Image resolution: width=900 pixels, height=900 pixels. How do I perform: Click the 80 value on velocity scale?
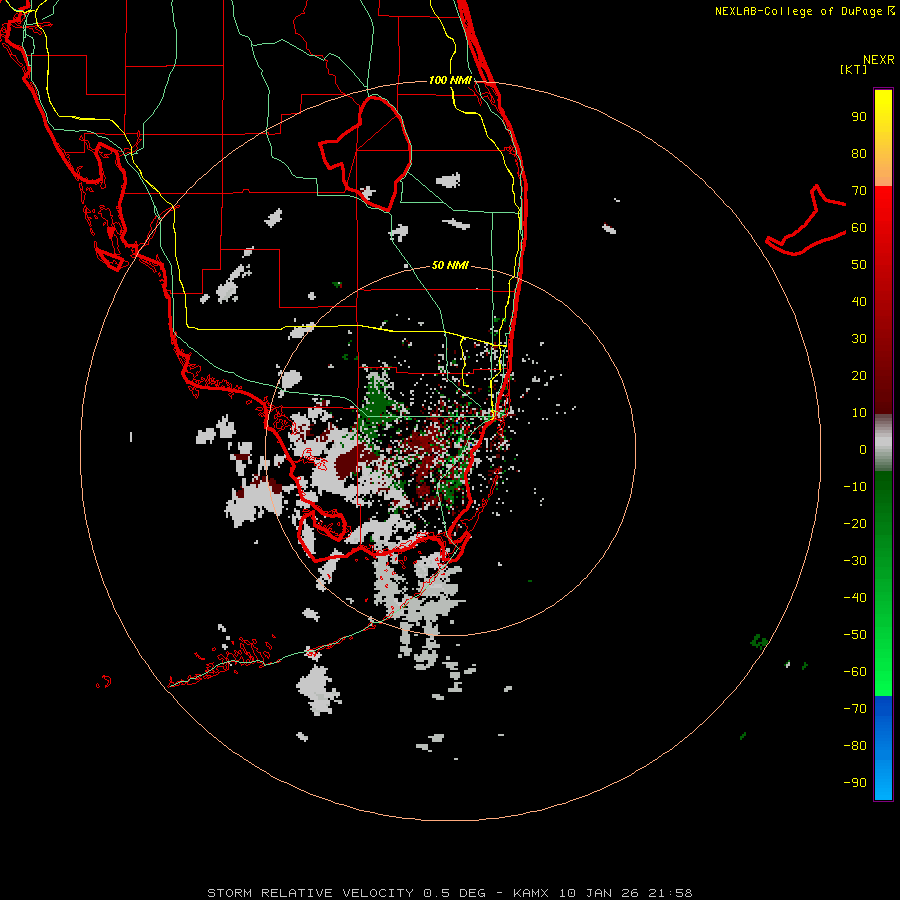[x=859, y=154]
